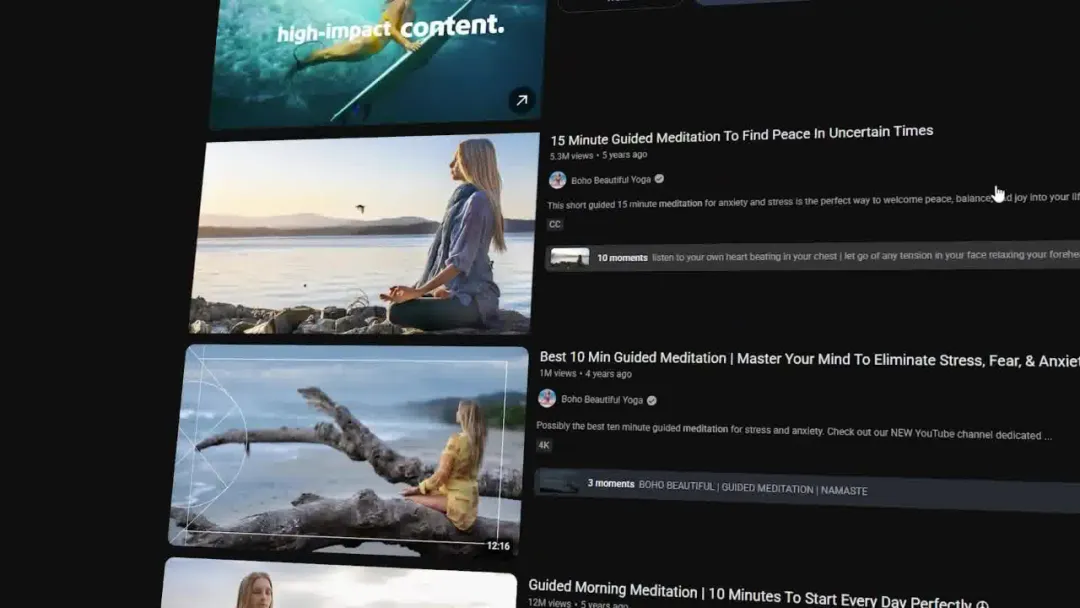Click the 12:16 duration badge
Screen dimensions: 1080x608
[x=498, y=546]
